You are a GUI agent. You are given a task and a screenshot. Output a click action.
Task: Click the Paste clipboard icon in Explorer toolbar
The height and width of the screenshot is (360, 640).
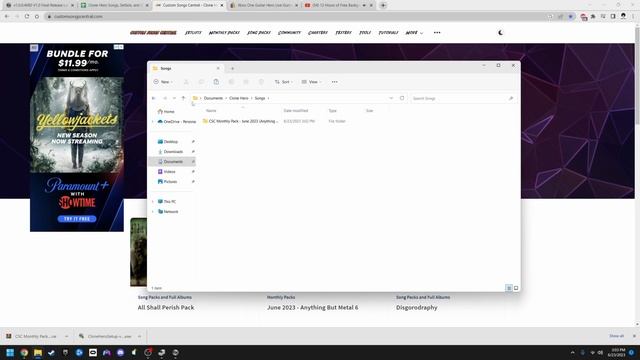tap(216, 82)
